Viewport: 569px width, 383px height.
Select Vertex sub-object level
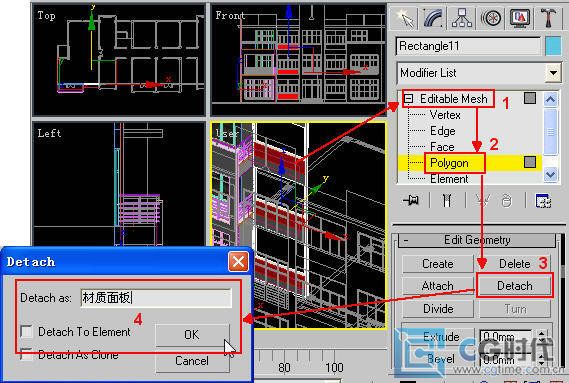pos(445,115)
